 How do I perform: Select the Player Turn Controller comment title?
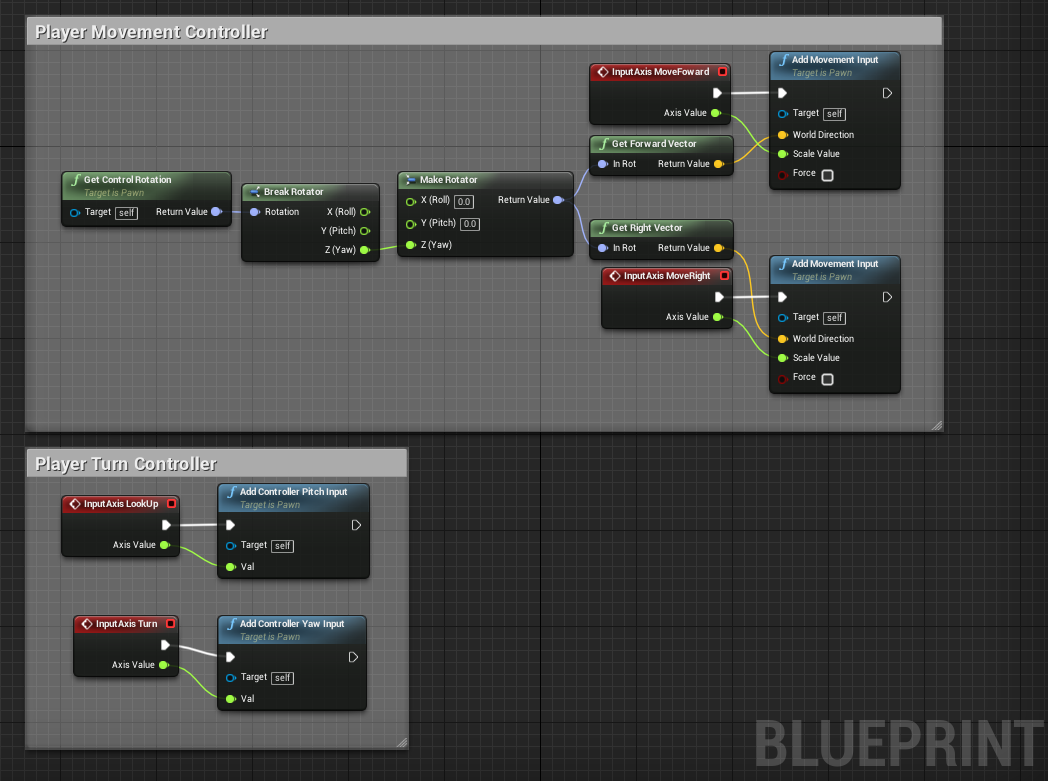click(126, 464)
